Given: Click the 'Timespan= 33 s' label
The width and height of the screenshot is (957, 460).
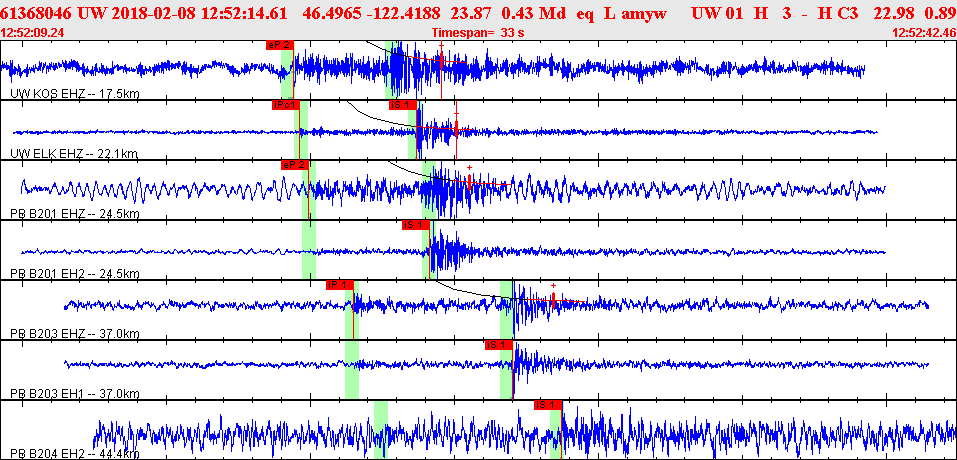Looking at the screenshot, I should (x=478, y=33).
